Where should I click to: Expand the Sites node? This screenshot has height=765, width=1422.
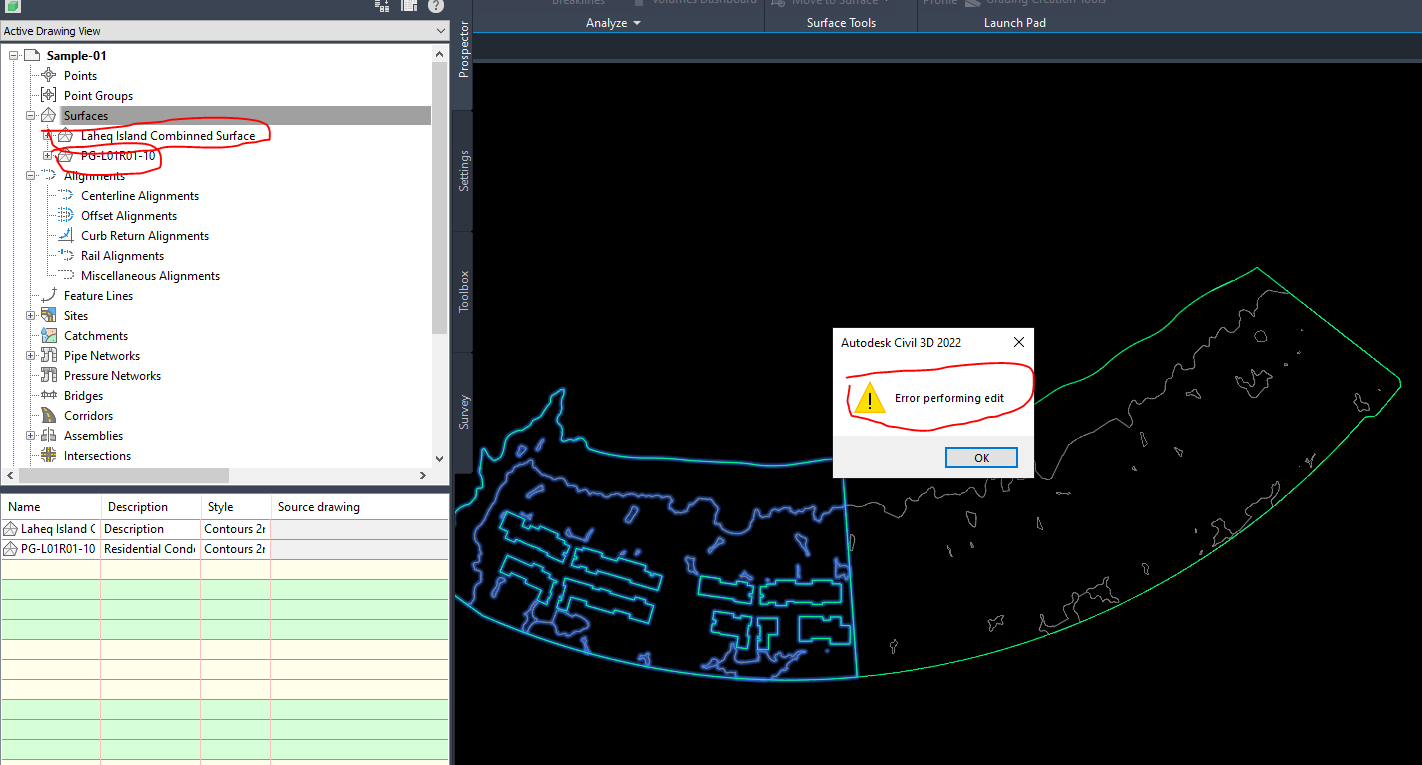(29, 315)
